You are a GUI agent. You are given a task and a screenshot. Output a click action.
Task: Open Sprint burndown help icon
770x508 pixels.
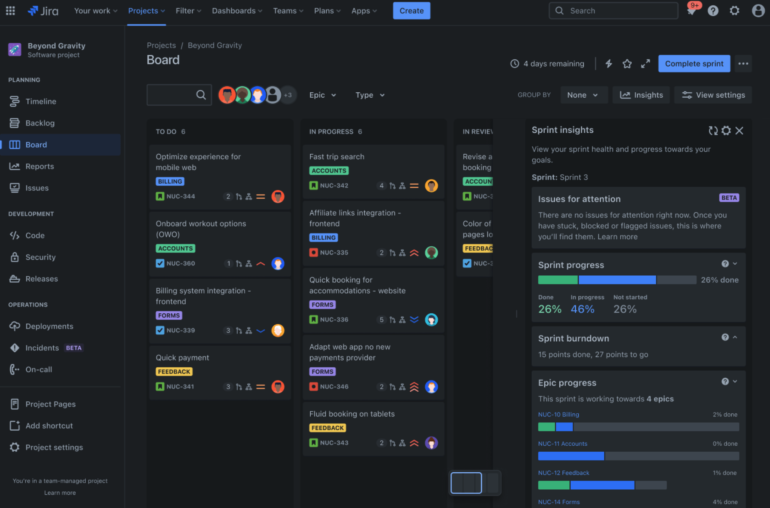point(725,338)
